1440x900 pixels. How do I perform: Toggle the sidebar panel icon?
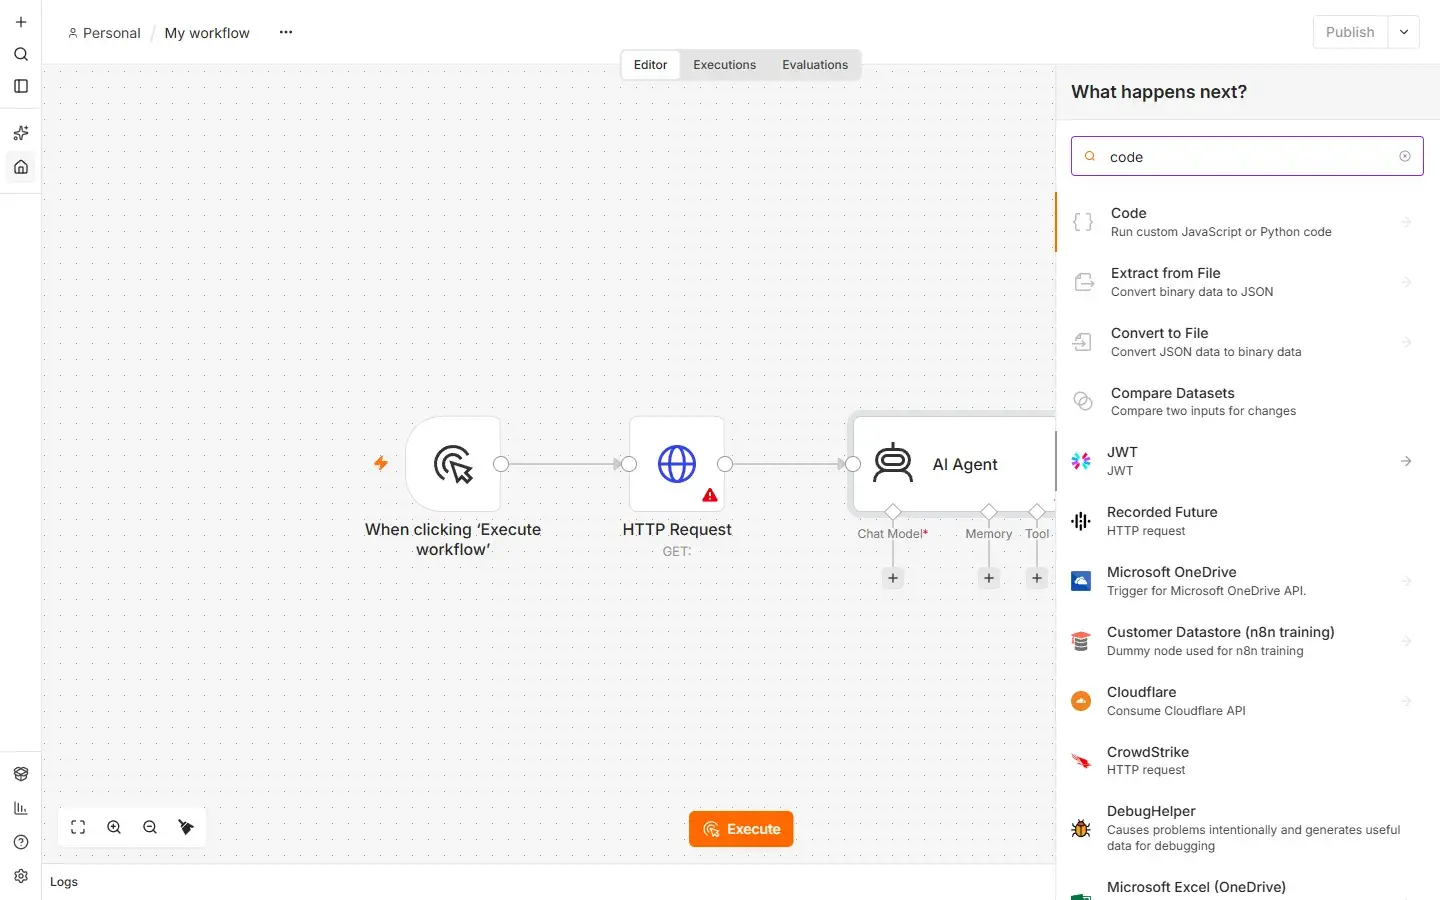tap(21, 86)
